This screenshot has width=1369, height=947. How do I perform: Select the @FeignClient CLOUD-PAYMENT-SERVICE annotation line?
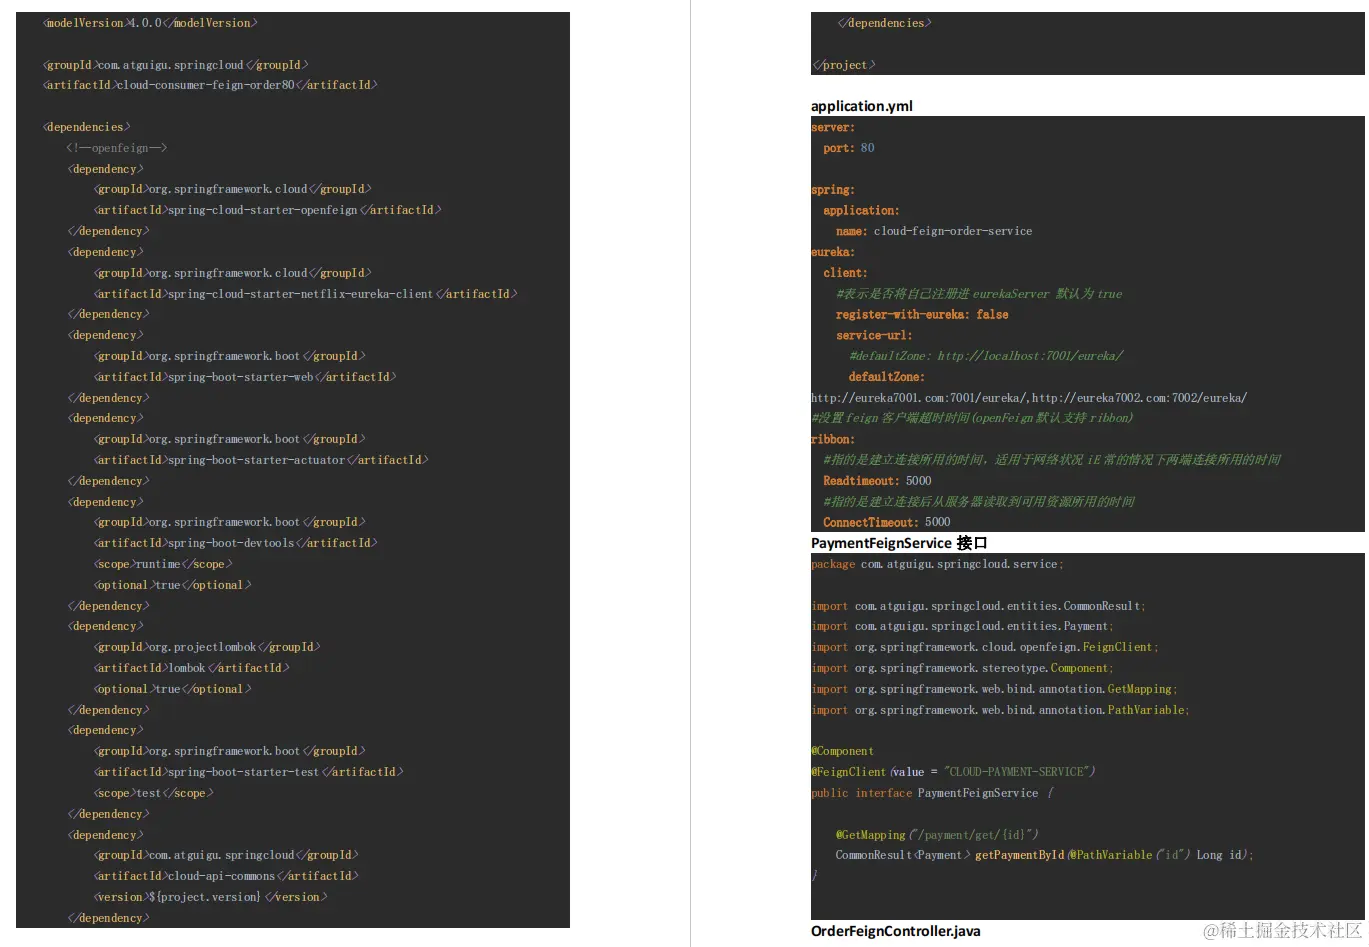(x=953, y=772)
